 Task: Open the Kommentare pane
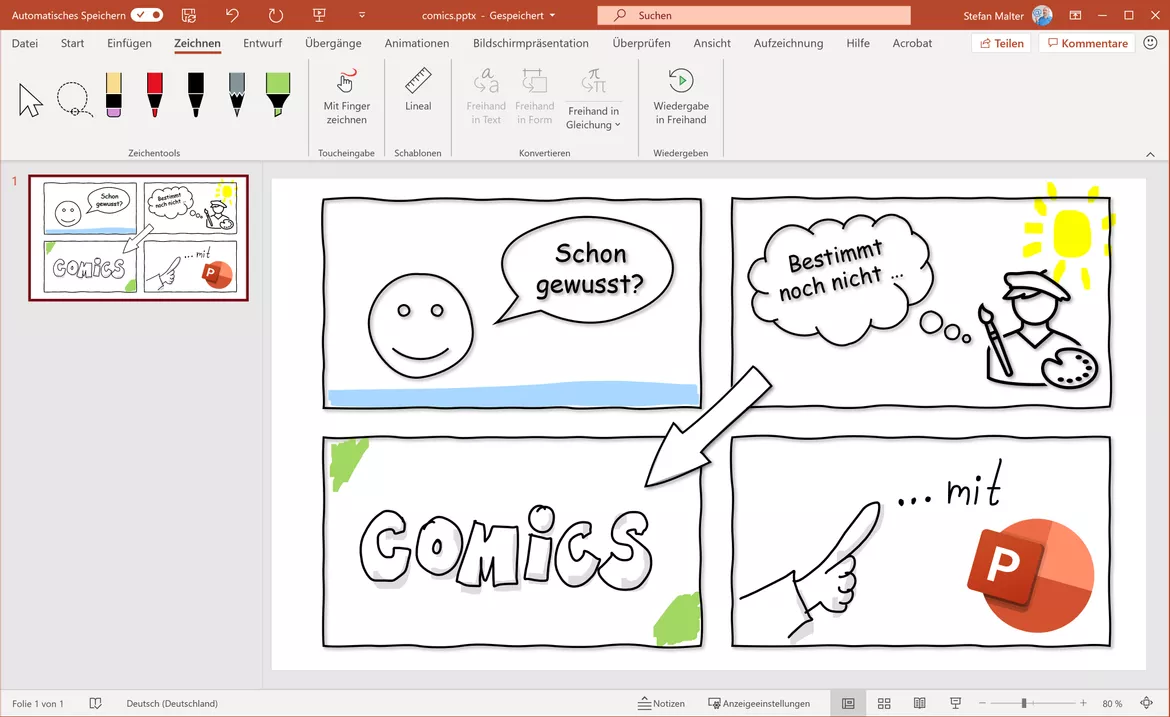1087,43
